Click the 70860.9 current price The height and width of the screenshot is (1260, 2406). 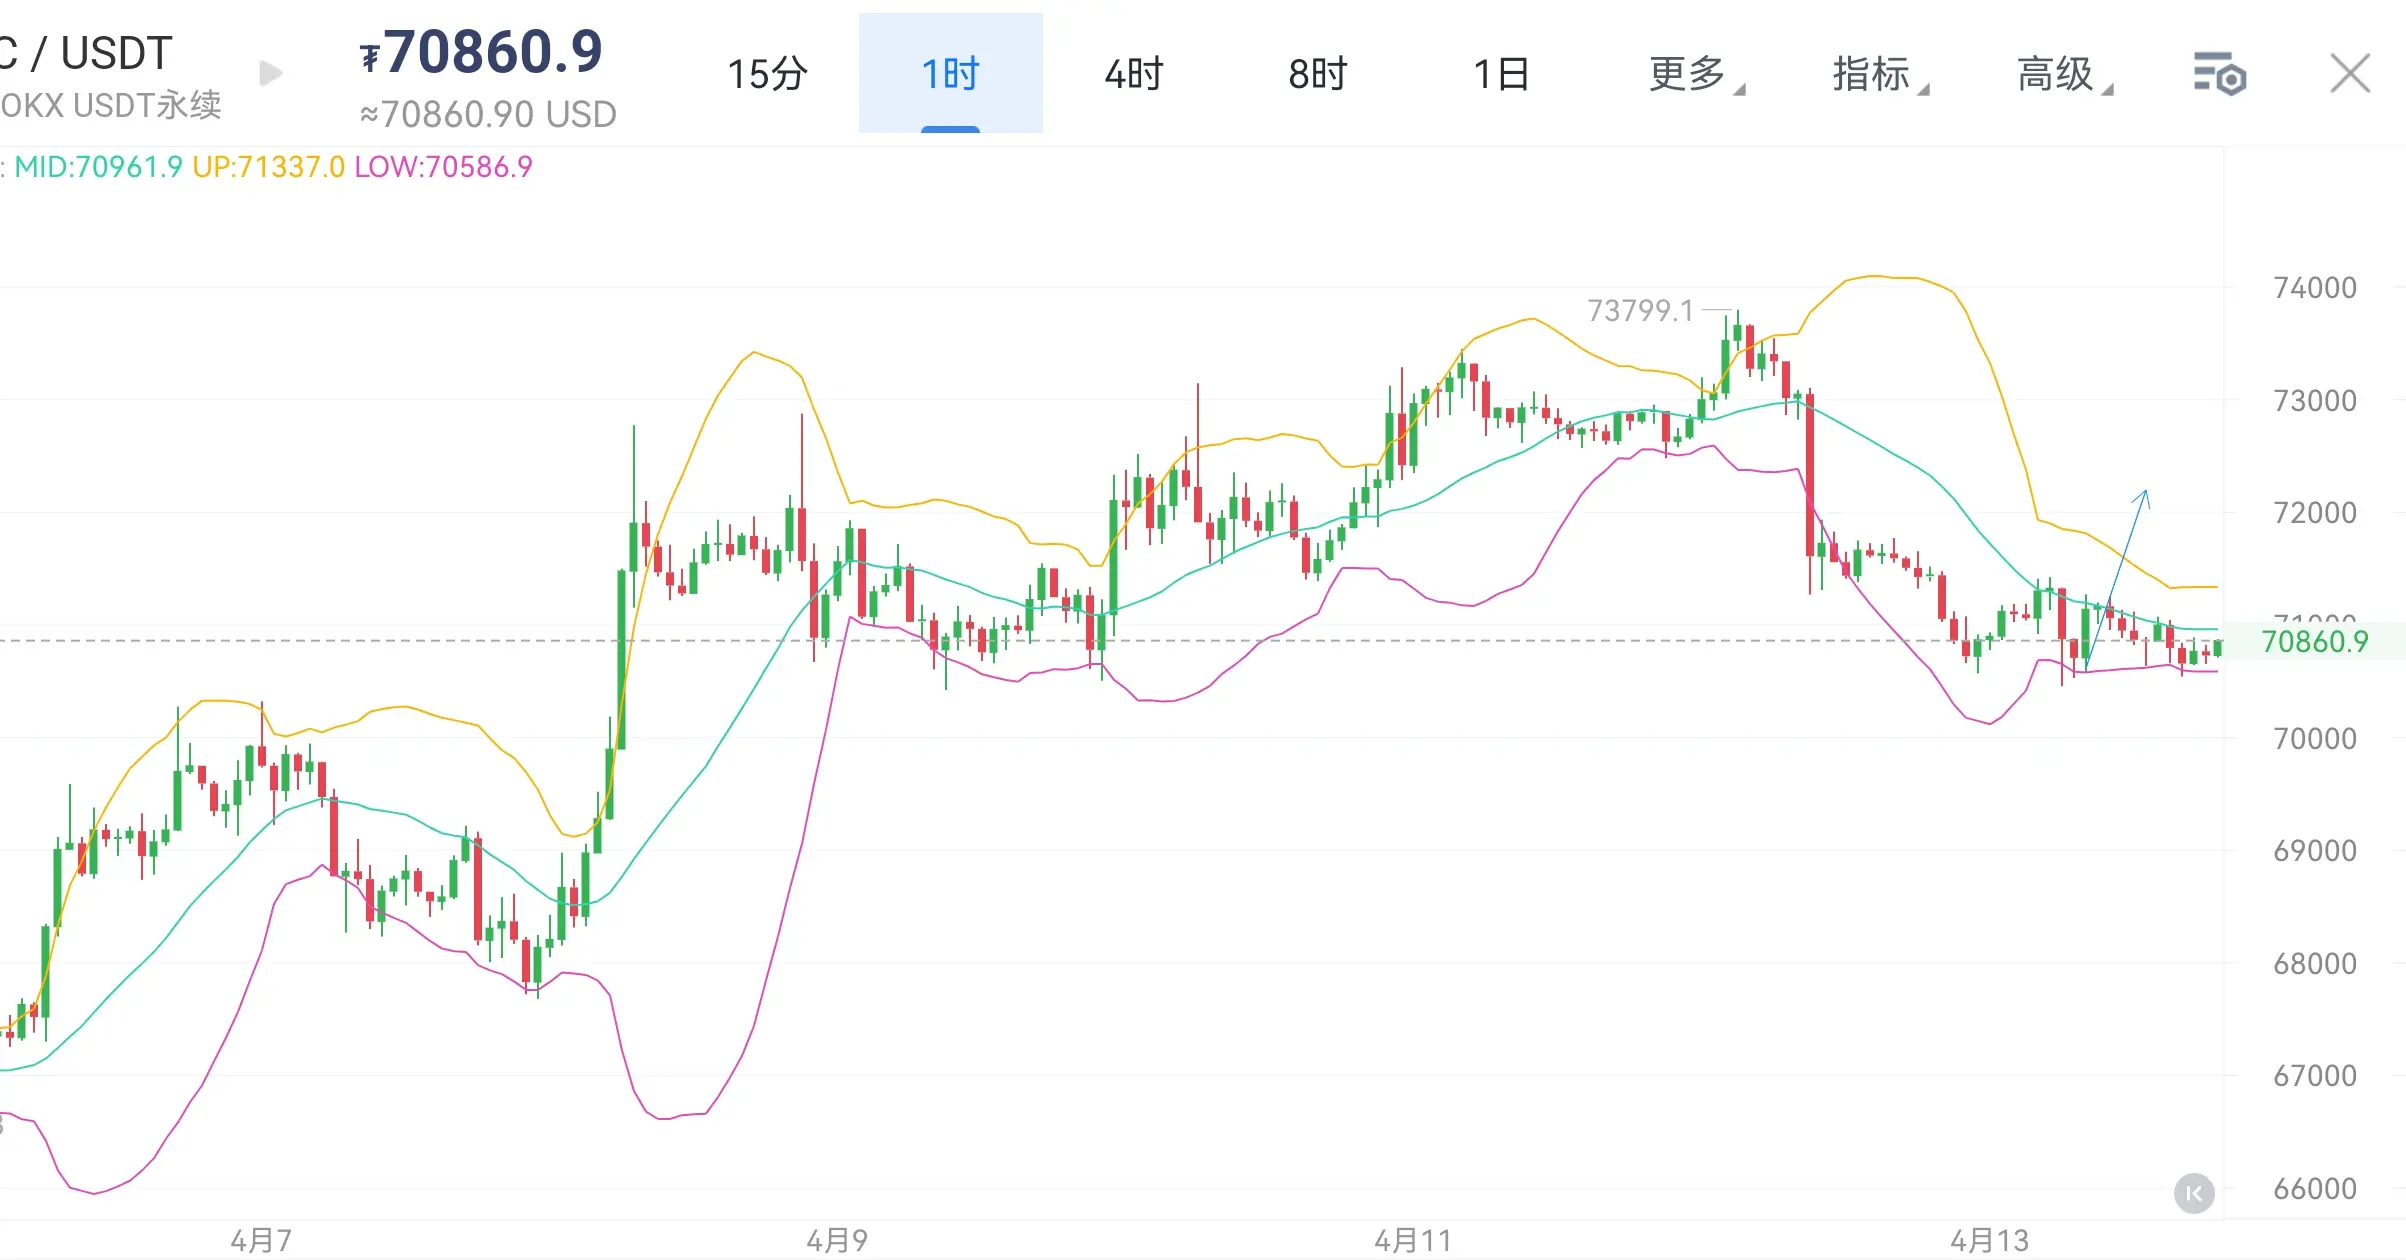[x=493, y=52]
